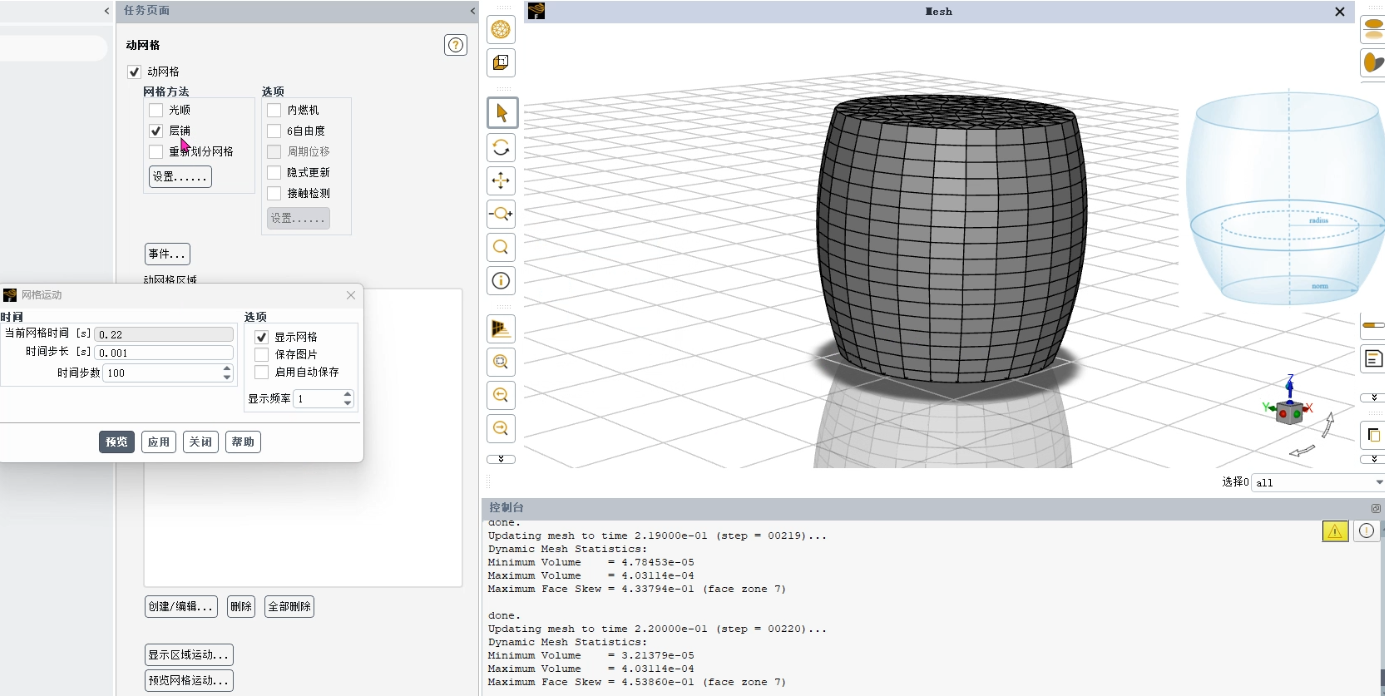Increase the 时间步数 stepper value
Screen dimensions: 1385x696
pos(227,368)
